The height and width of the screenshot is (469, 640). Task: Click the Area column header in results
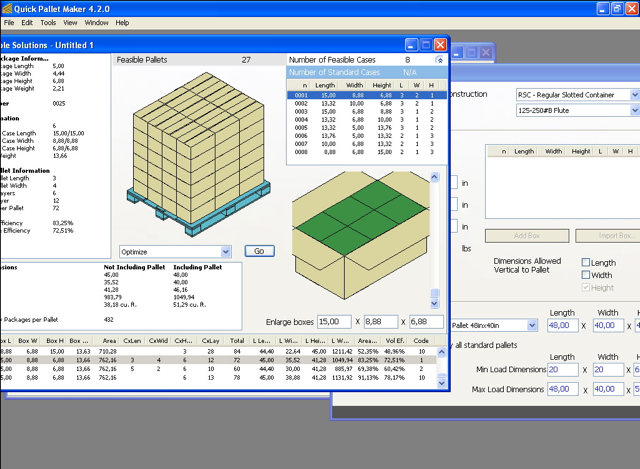click(x=109, y=340)
